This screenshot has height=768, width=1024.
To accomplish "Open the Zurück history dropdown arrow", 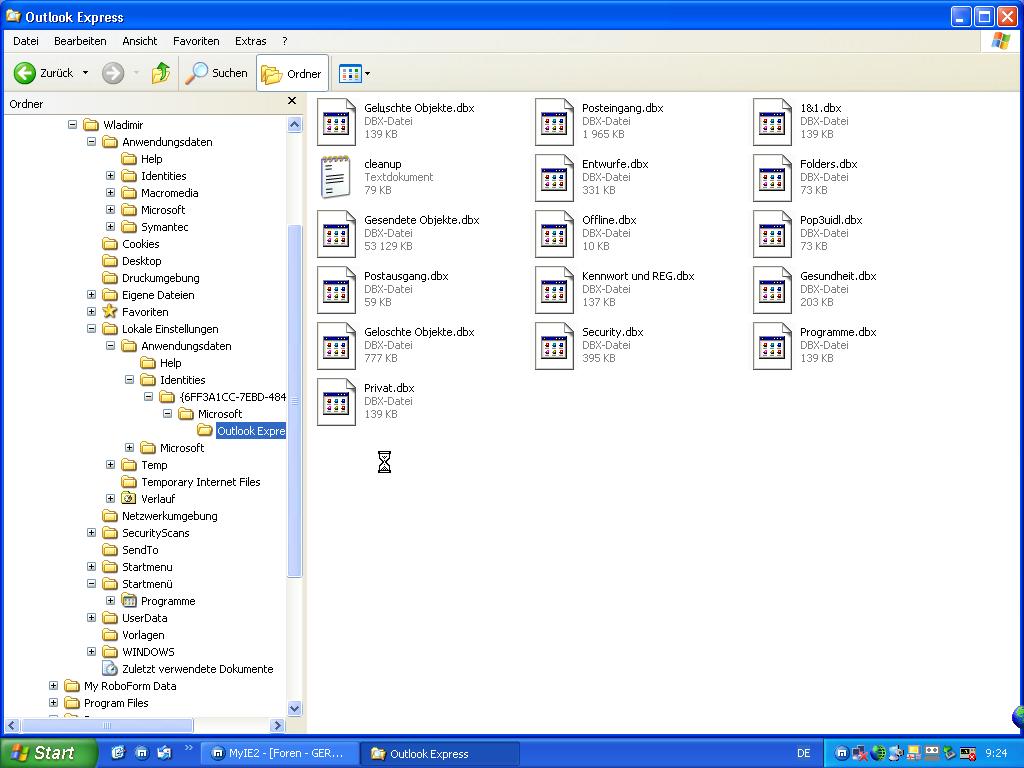I will (x=85, y=73).
